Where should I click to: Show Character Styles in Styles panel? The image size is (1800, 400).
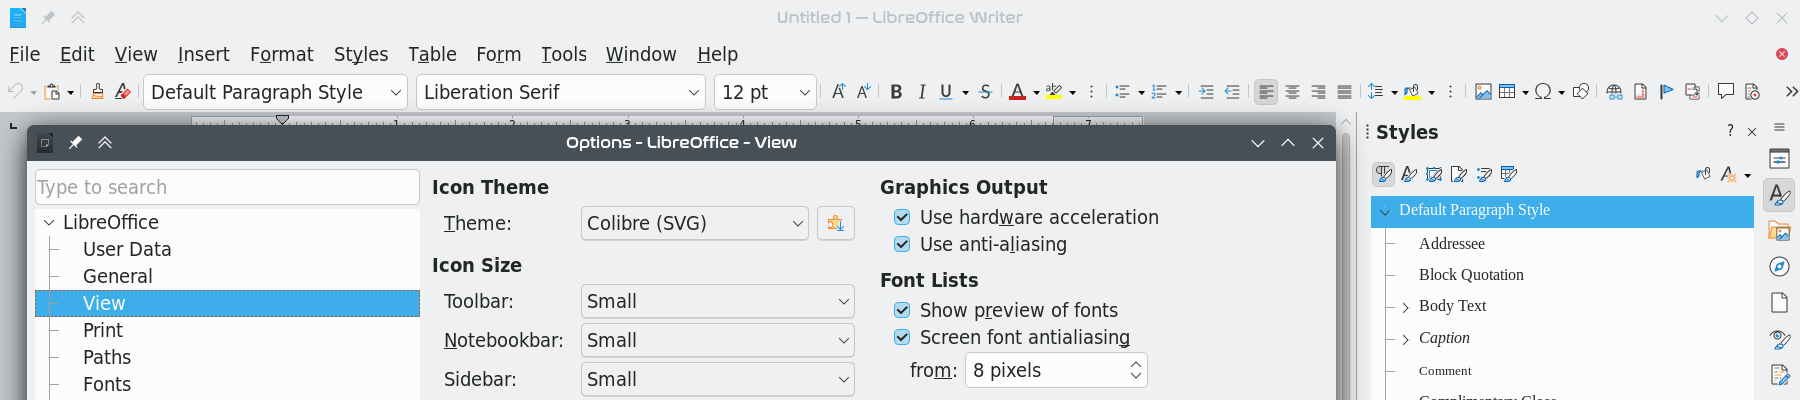pyautogui.click(x=1409, y=174)
